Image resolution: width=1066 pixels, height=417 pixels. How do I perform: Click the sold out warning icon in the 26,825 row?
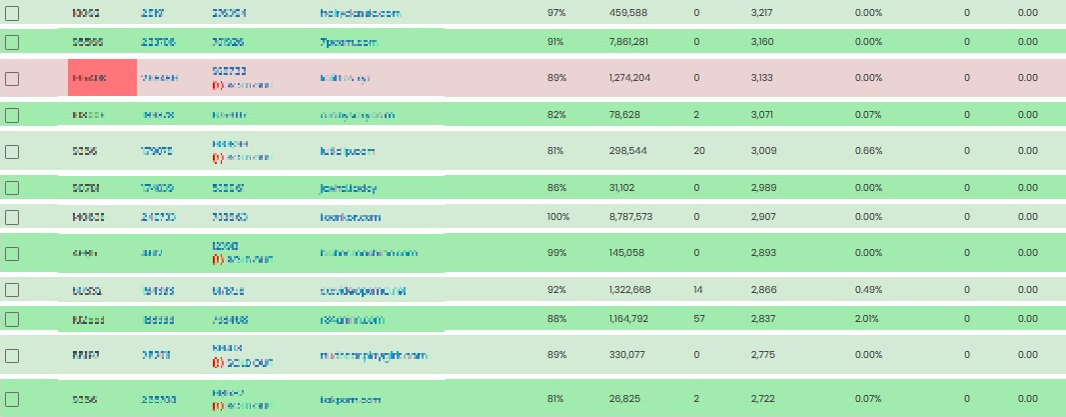217,406
